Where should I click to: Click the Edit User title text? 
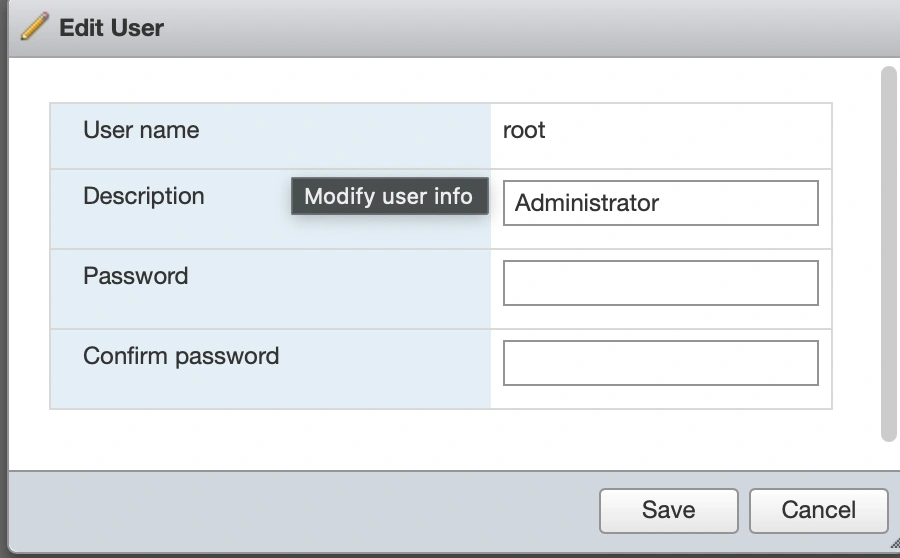(x=111, y=28)
